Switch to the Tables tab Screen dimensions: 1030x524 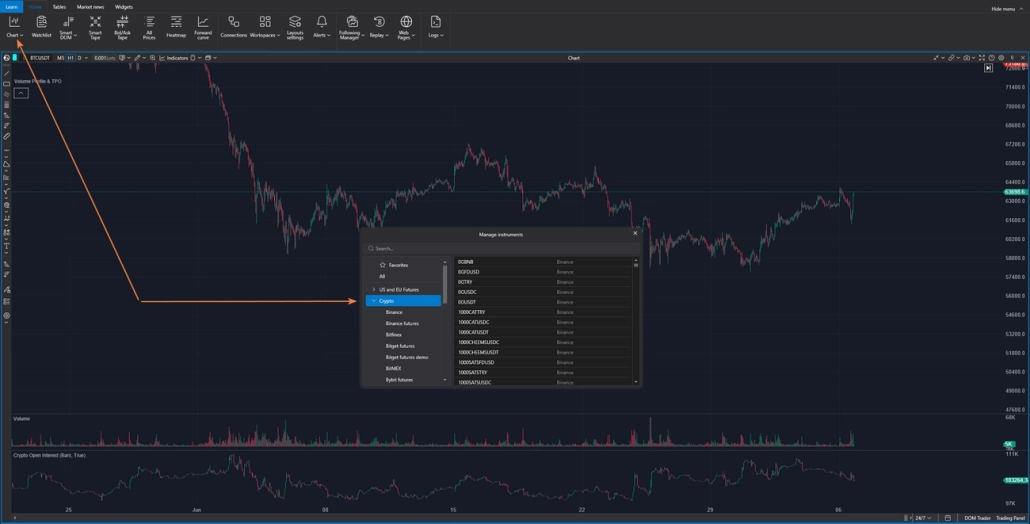coord(59,7)
